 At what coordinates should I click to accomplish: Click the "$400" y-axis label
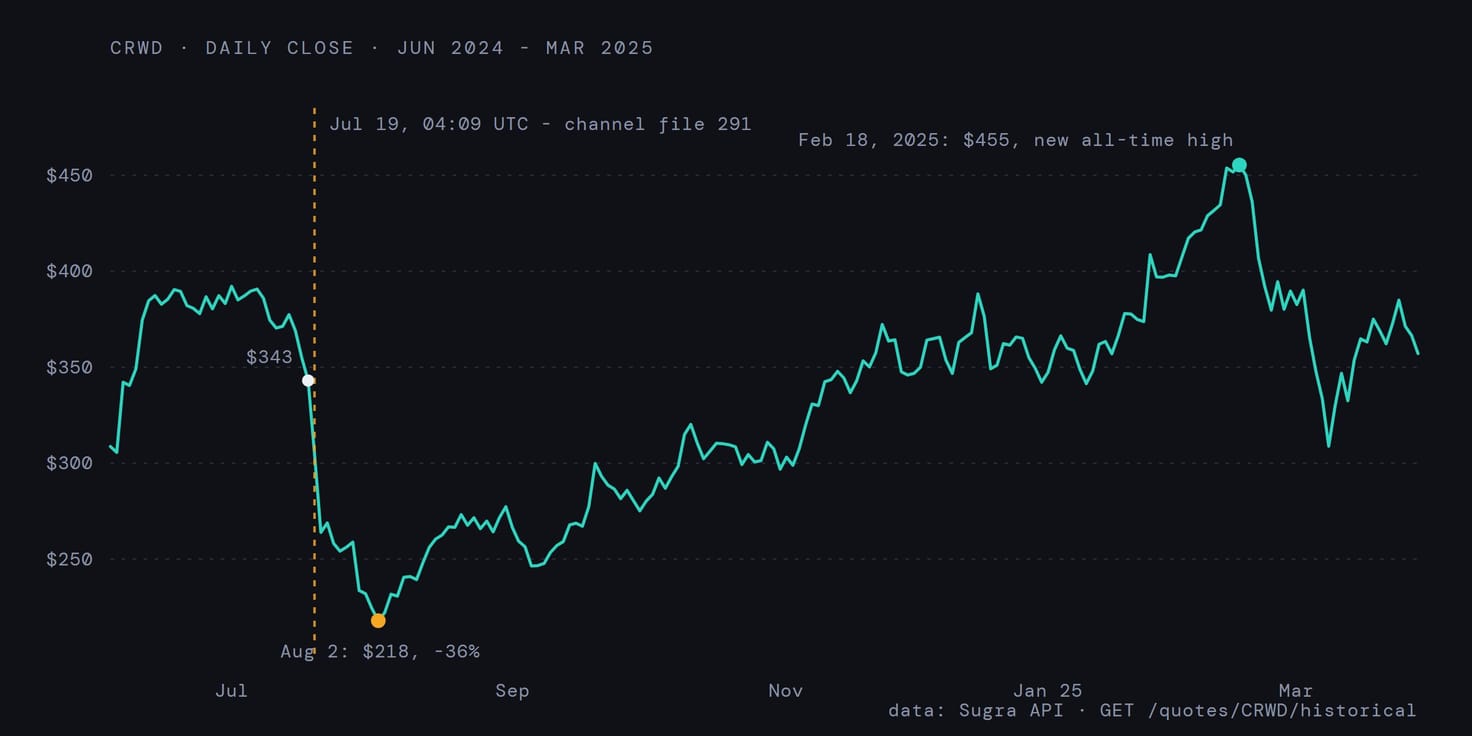point(69,272)
